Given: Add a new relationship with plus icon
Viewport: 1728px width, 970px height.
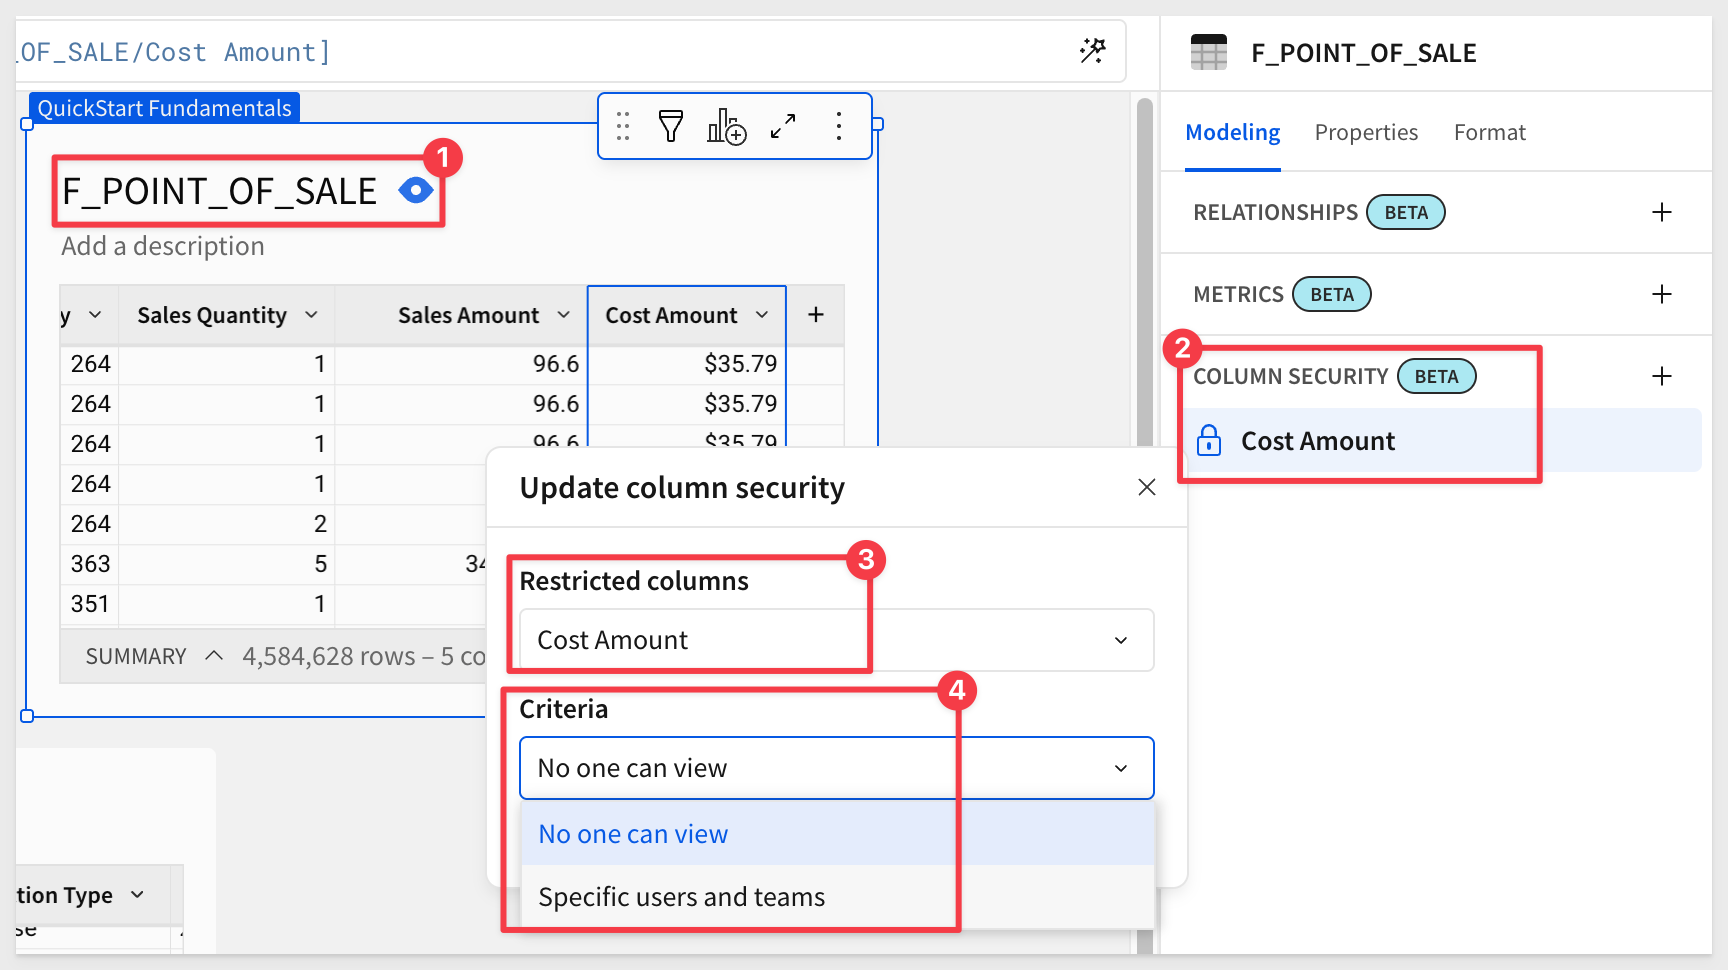Looking at the screenshot, I should click(1661, 212).
